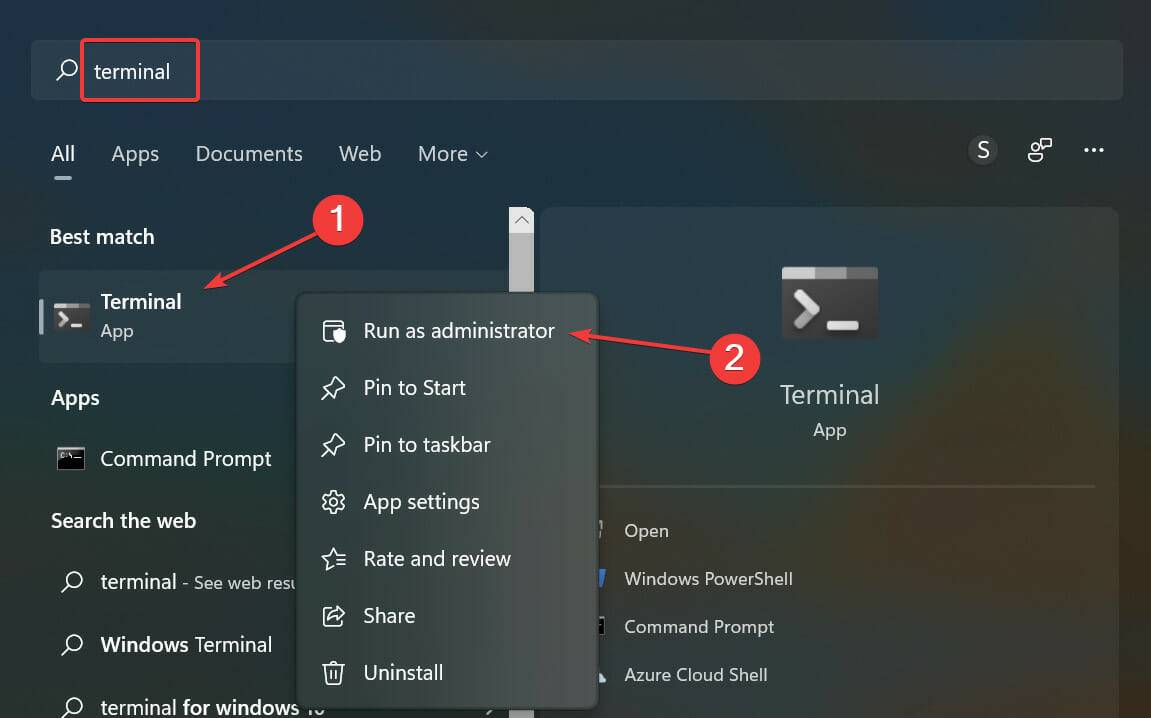Click Uninstall in the context menu
This screenshot has height=718, width=1151.
(x=403, y=673)
